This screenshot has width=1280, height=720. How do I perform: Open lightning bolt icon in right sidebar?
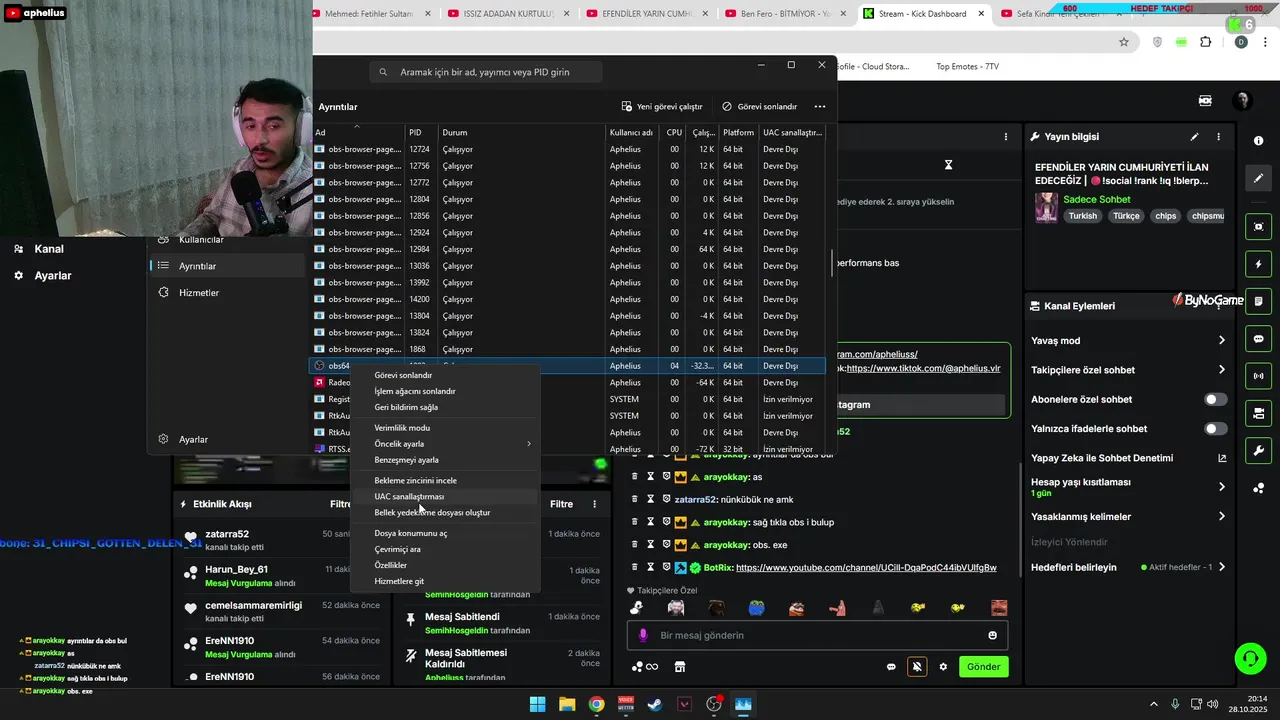(x=1258, y=264)
